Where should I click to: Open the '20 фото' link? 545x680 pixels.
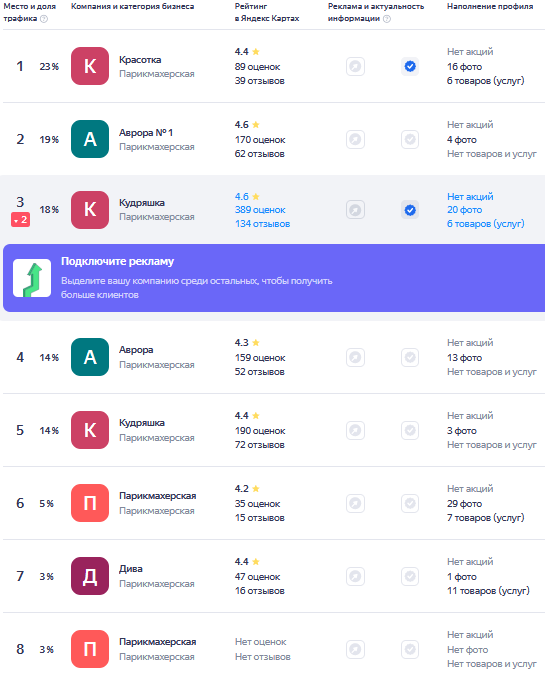[464, 210]
